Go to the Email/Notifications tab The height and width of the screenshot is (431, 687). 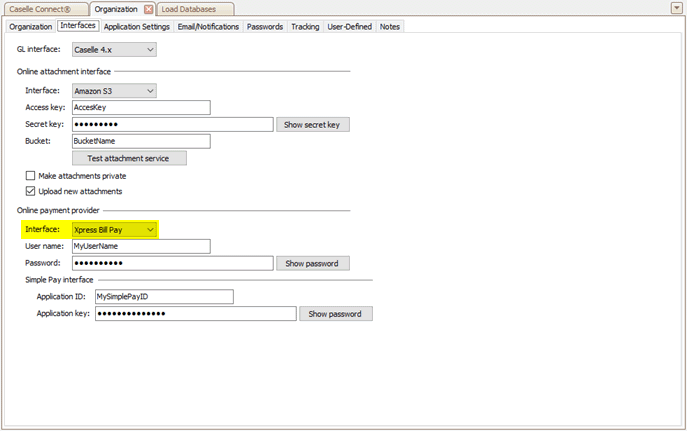(208, 27)
